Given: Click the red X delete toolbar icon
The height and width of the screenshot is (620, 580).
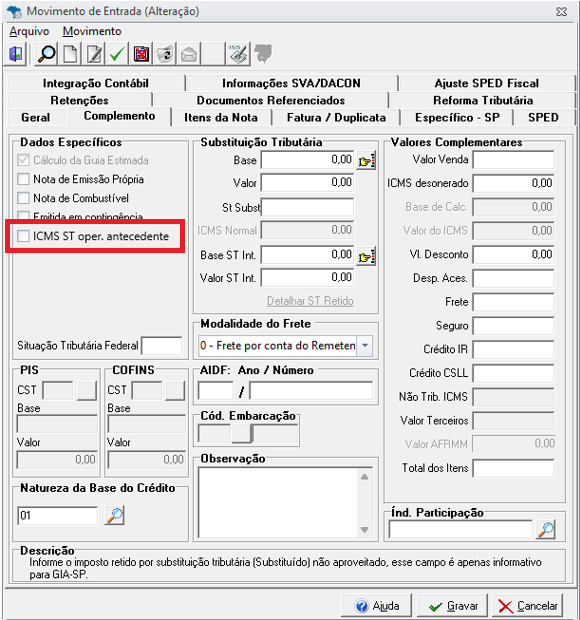Looking at the screenshot, I should (141, 54).
